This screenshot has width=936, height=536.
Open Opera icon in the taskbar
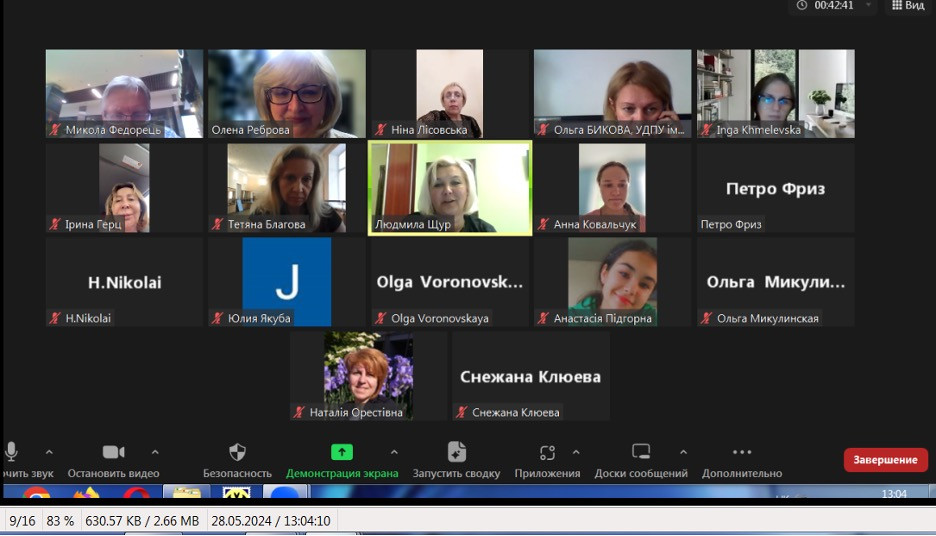pyautogui.click(x=137, y=494)
